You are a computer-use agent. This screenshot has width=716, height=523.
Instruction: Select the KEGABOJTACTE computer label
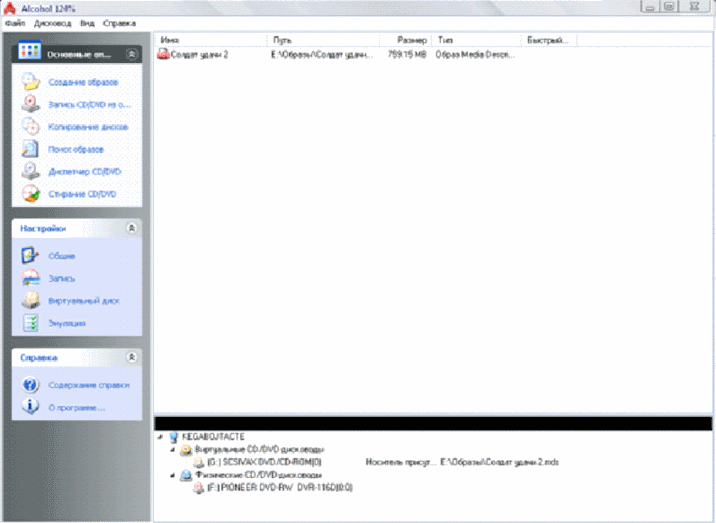click(213, 437)
